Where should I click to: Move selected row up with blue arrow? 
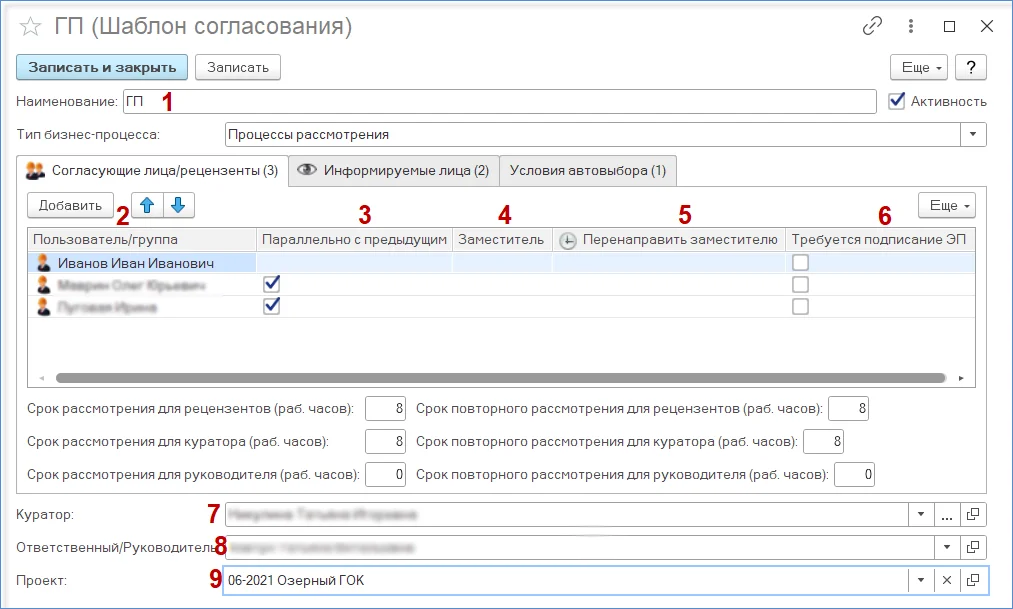tap(147, 205)
